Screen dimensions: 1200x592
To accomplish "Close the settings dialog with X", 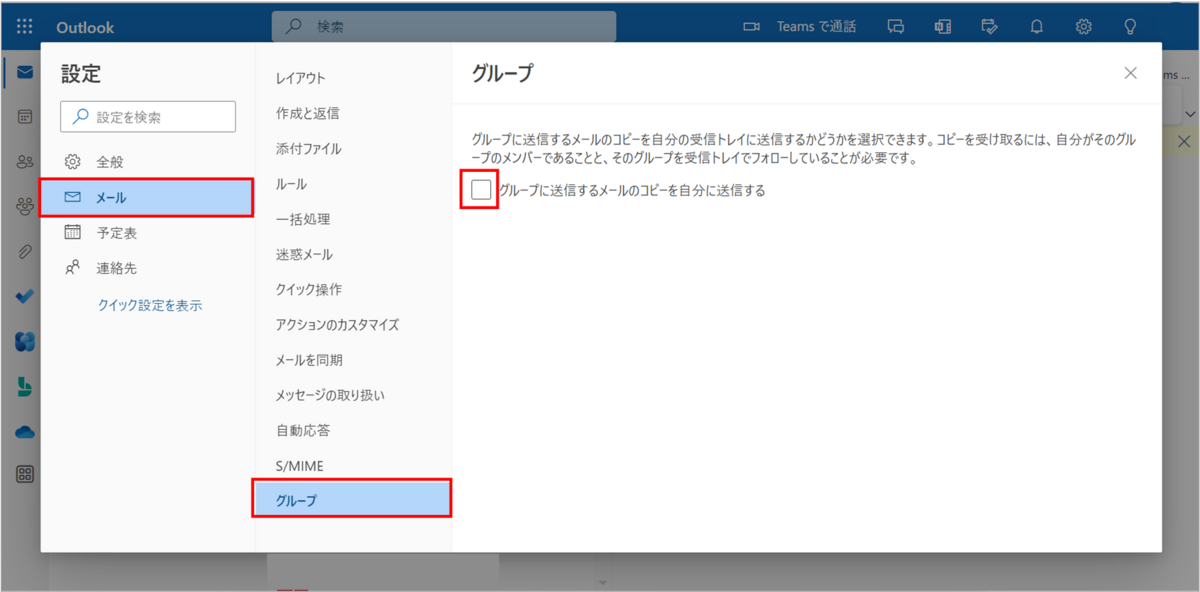I will click(1131, 73).
